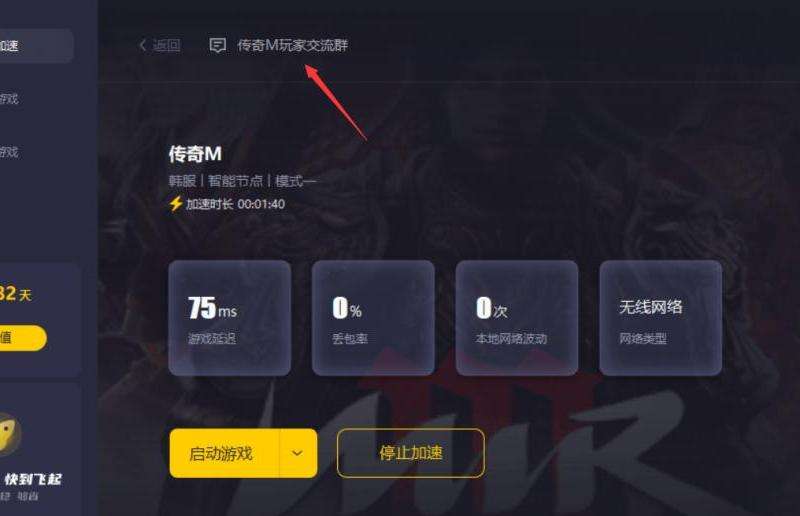Expand the dropdown arrow beside 启动游戏

point(298,453)
